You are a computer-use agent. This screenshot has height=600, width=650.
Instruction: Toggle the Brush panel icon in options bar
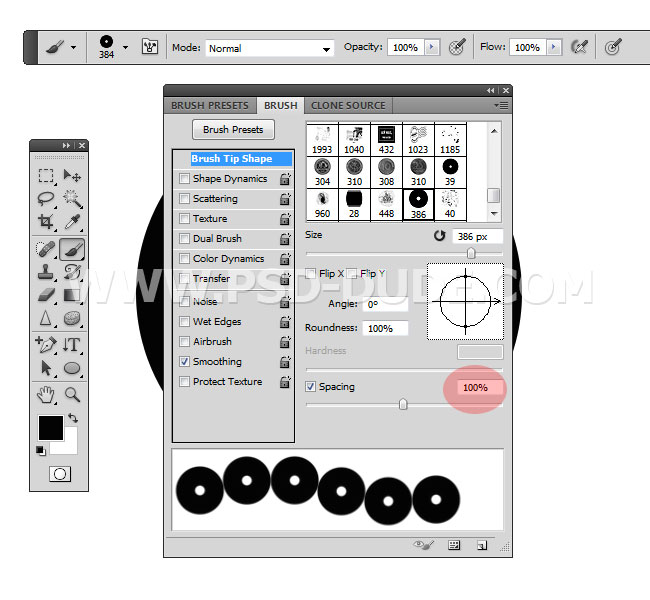[x=150, y=46]
